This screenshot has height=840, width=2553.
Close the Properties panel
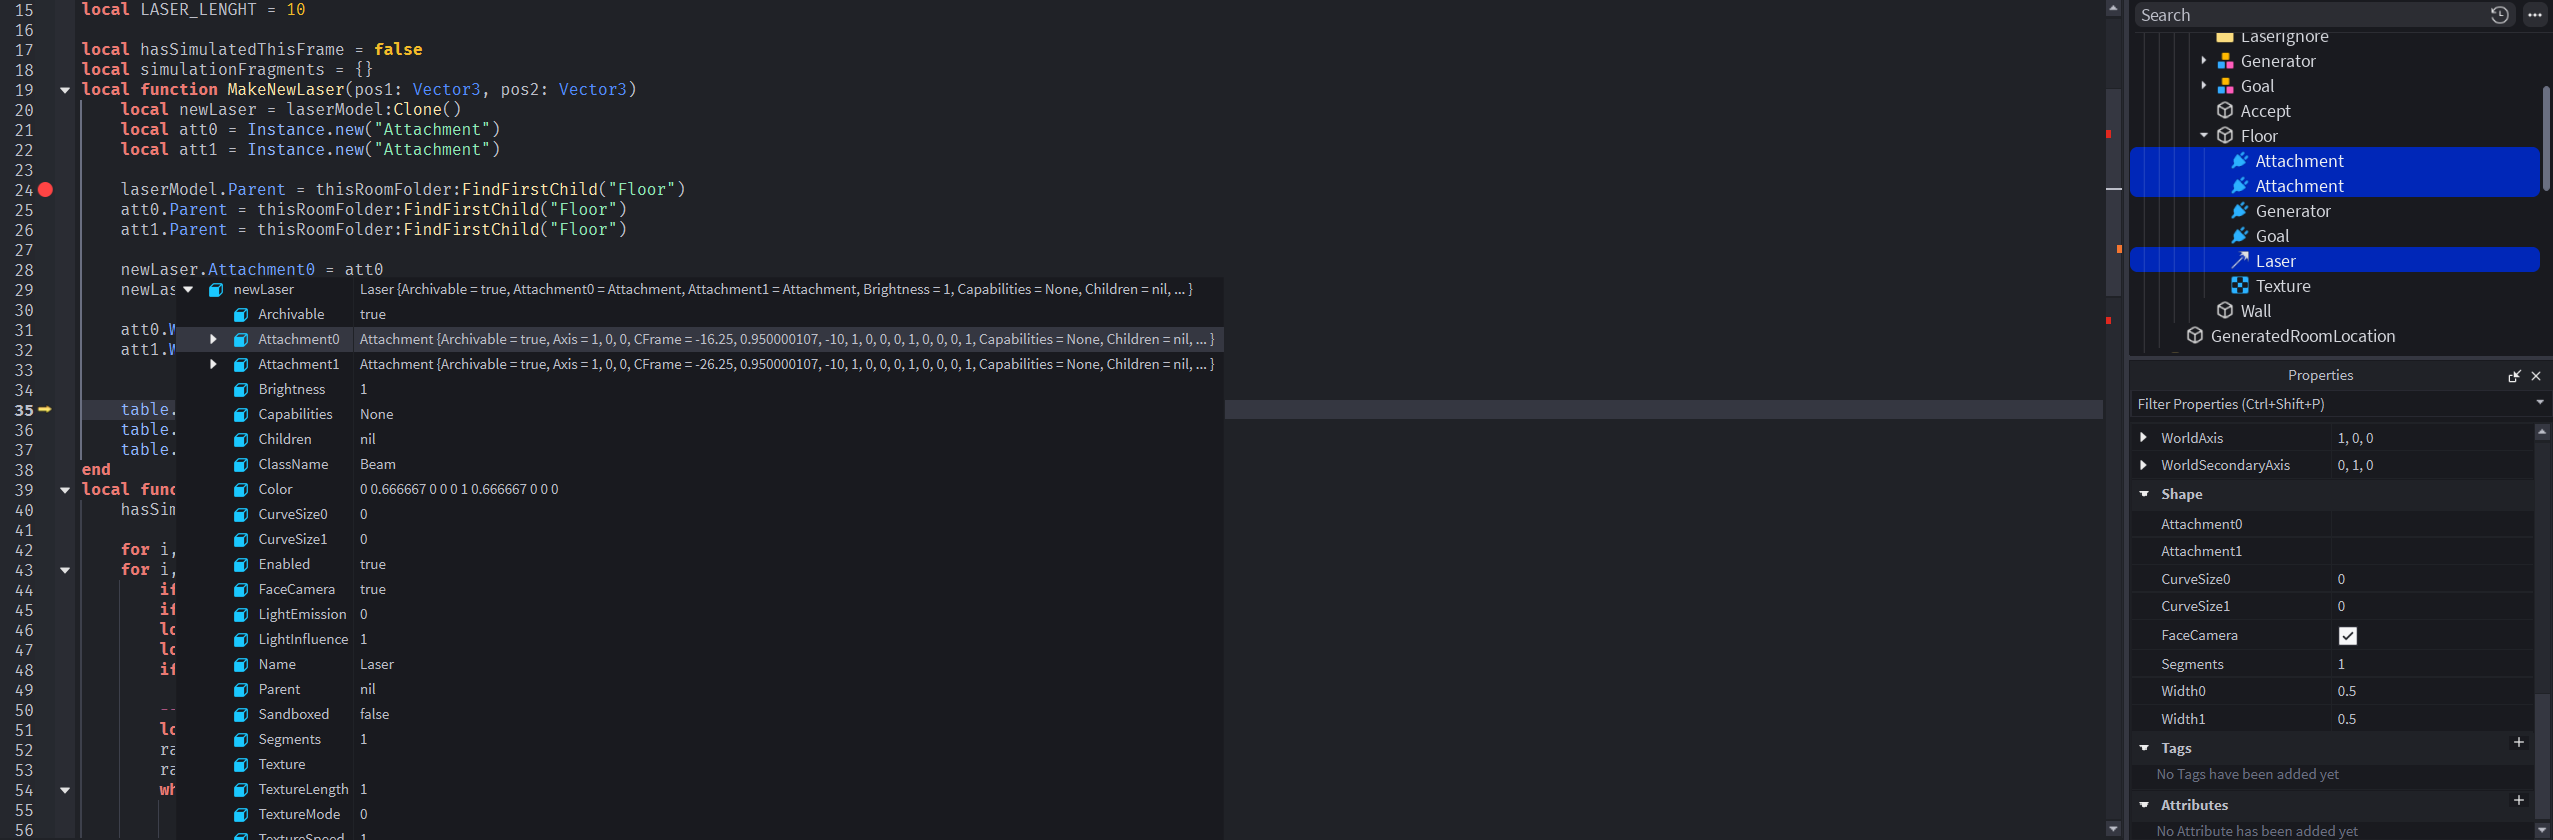click(2536, 376)
